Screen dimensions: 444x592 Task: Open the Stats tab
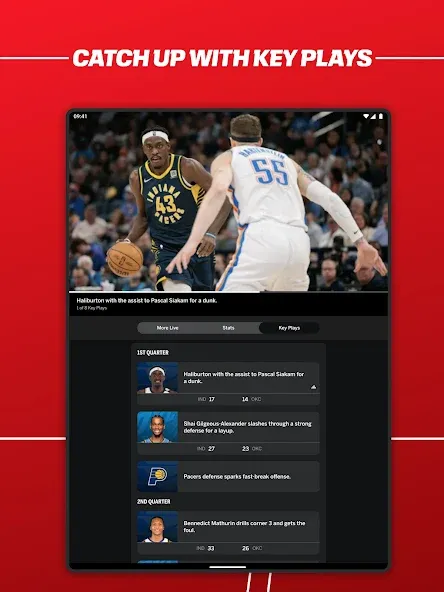pos(228,328)
